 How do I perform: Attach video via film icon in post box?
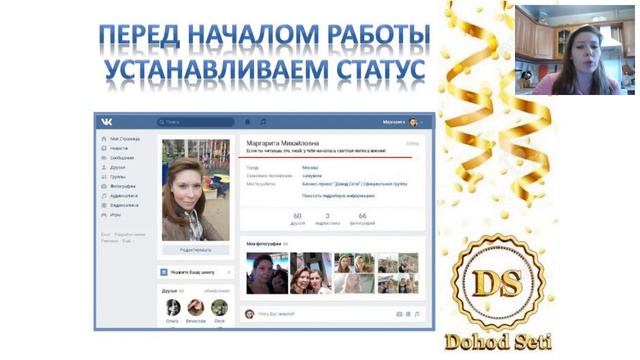[x=408, y=314]
